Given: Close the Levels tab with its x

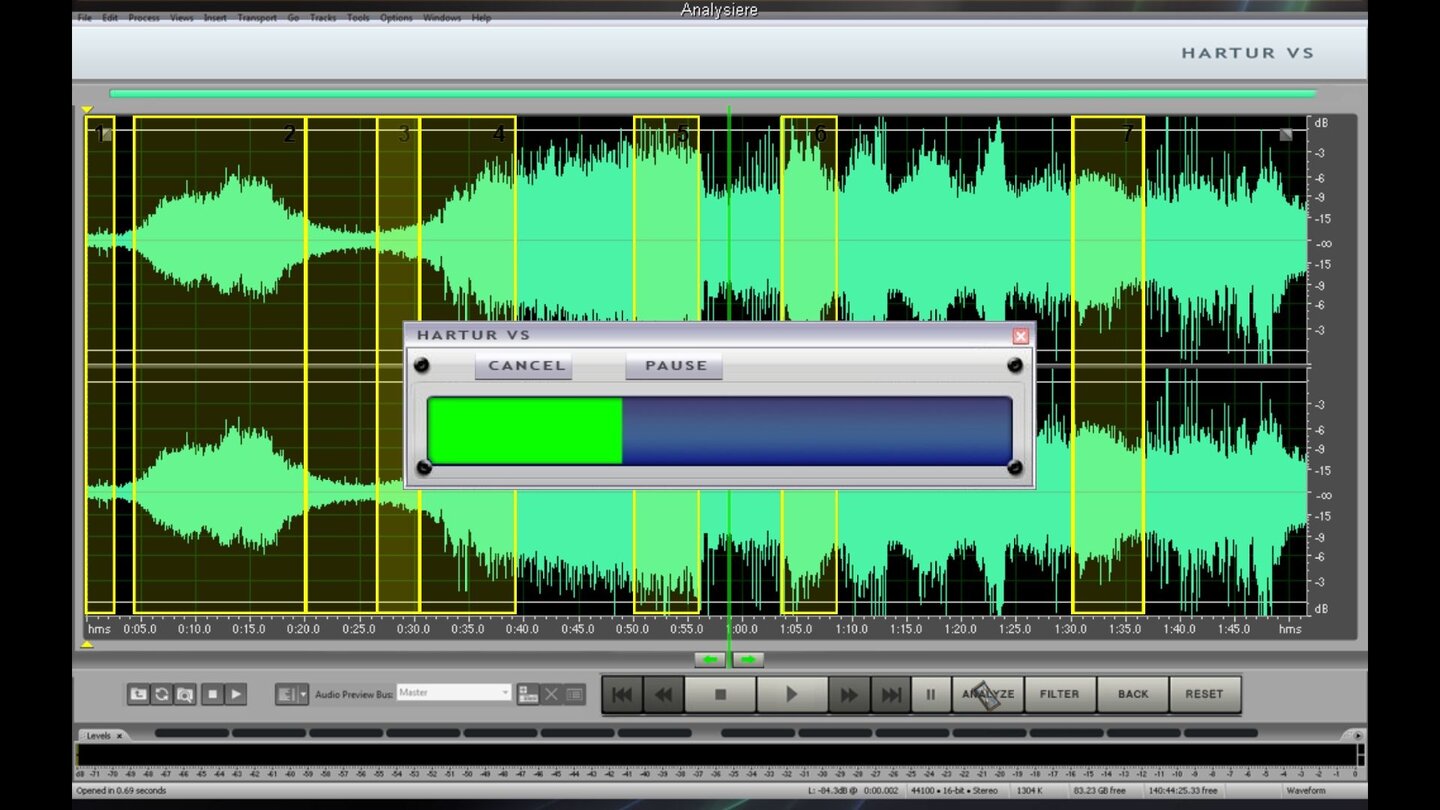Looking at the screenshot, I should click(119, 736).
